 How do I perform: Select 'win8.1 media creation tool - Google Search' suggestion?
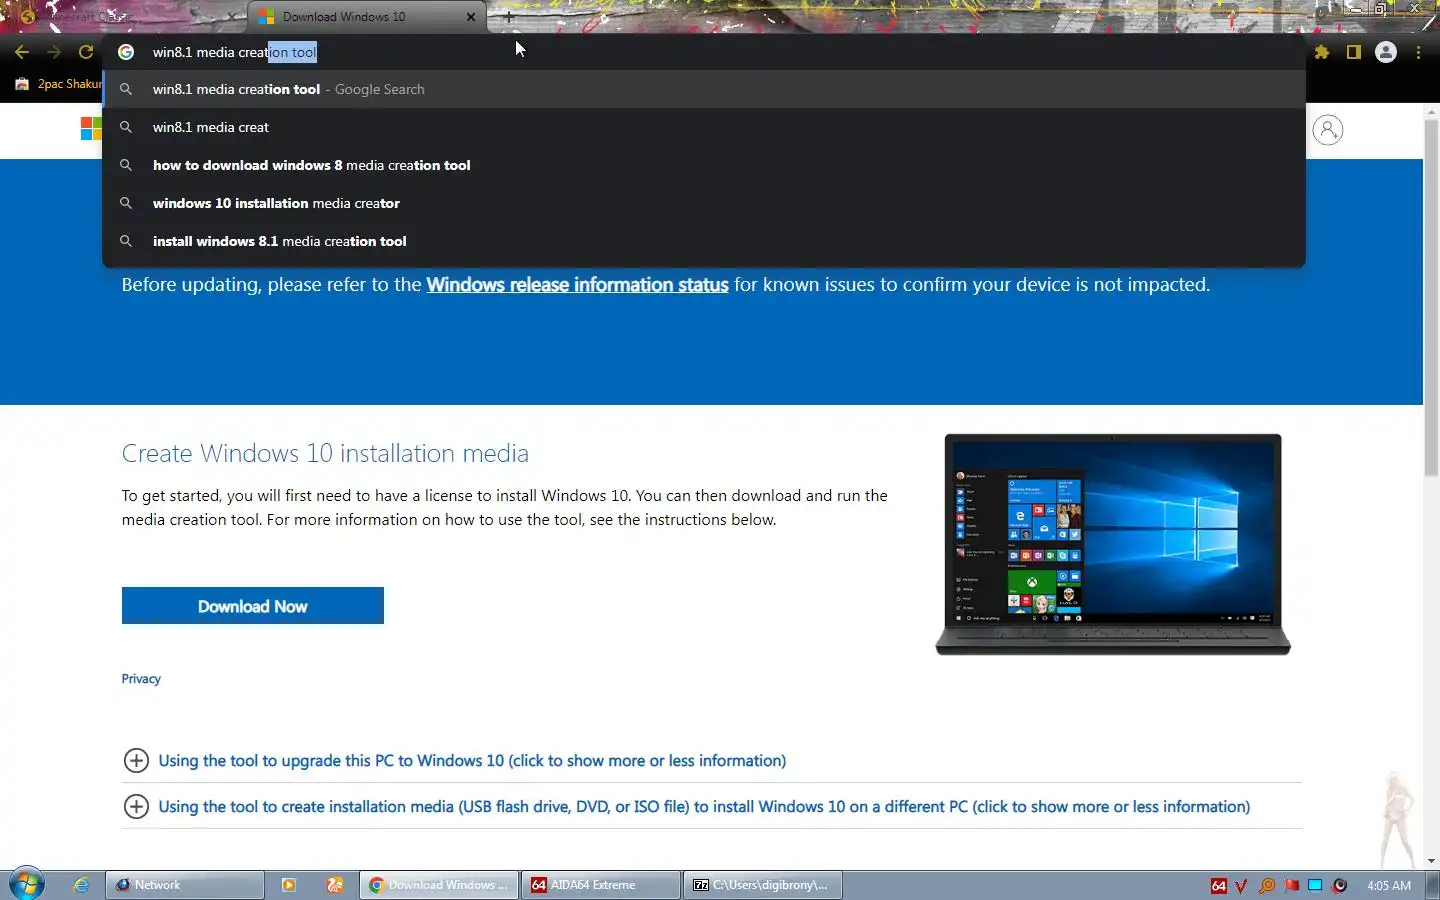[x=704, y=89]
